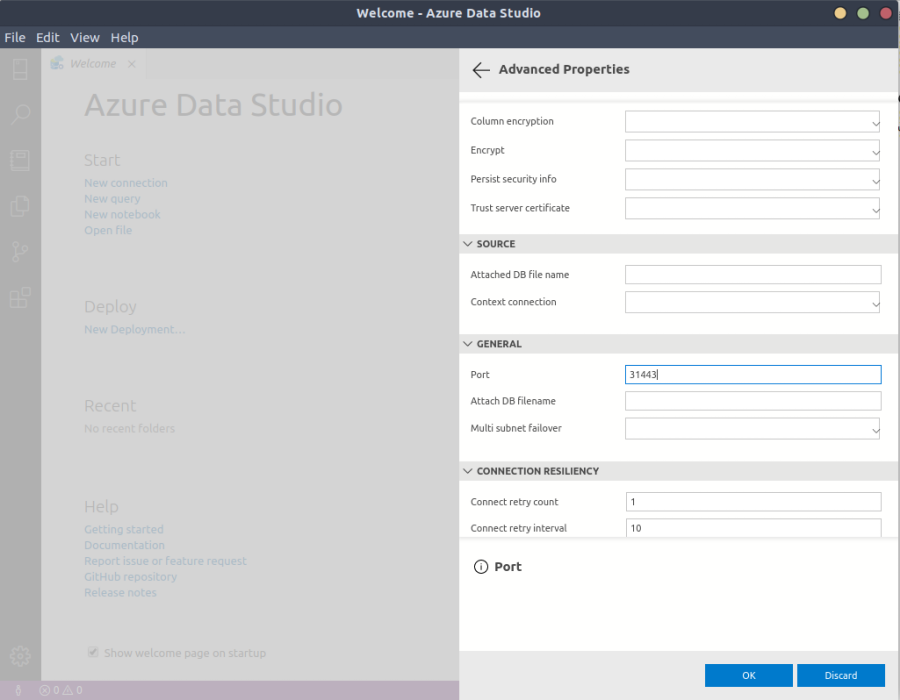Click the warnings count icon in the status bar
The image size is (900, 700).
pyautogui.click(x=68, y=690)
